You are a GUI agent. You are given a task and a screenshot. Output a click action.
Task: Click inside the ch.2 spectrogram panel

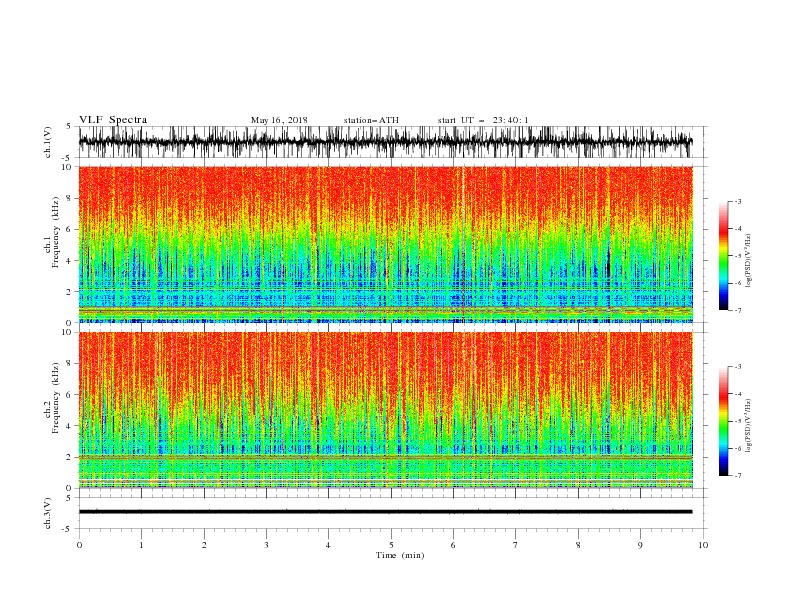pyautogui.click(x=386, y=410)
